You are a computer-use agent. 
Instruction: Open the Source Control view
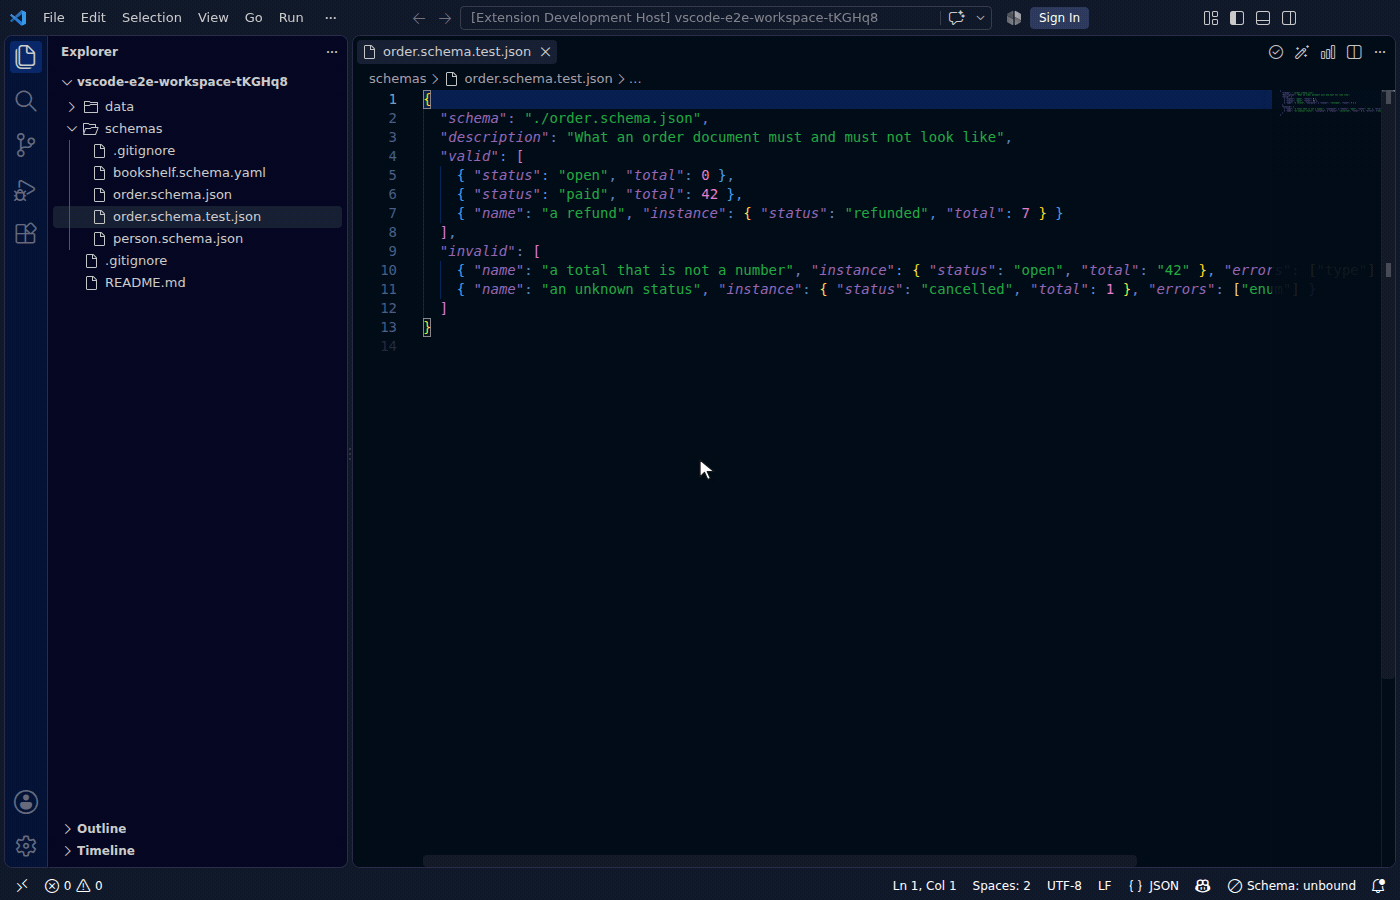[26, 145]
